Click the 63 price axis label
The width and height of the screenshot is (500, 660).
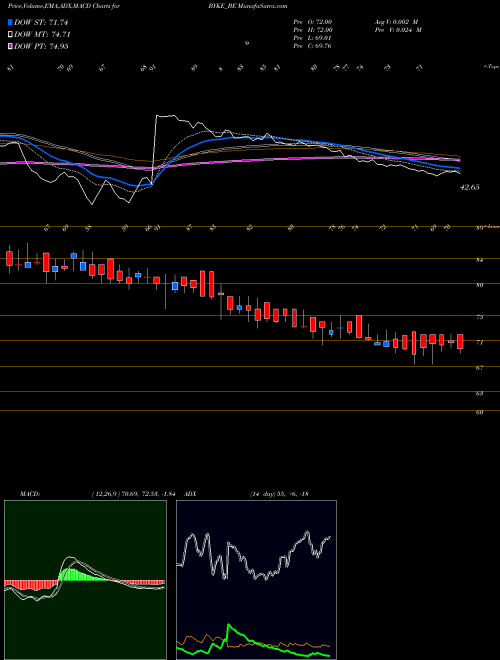[479, 394]
